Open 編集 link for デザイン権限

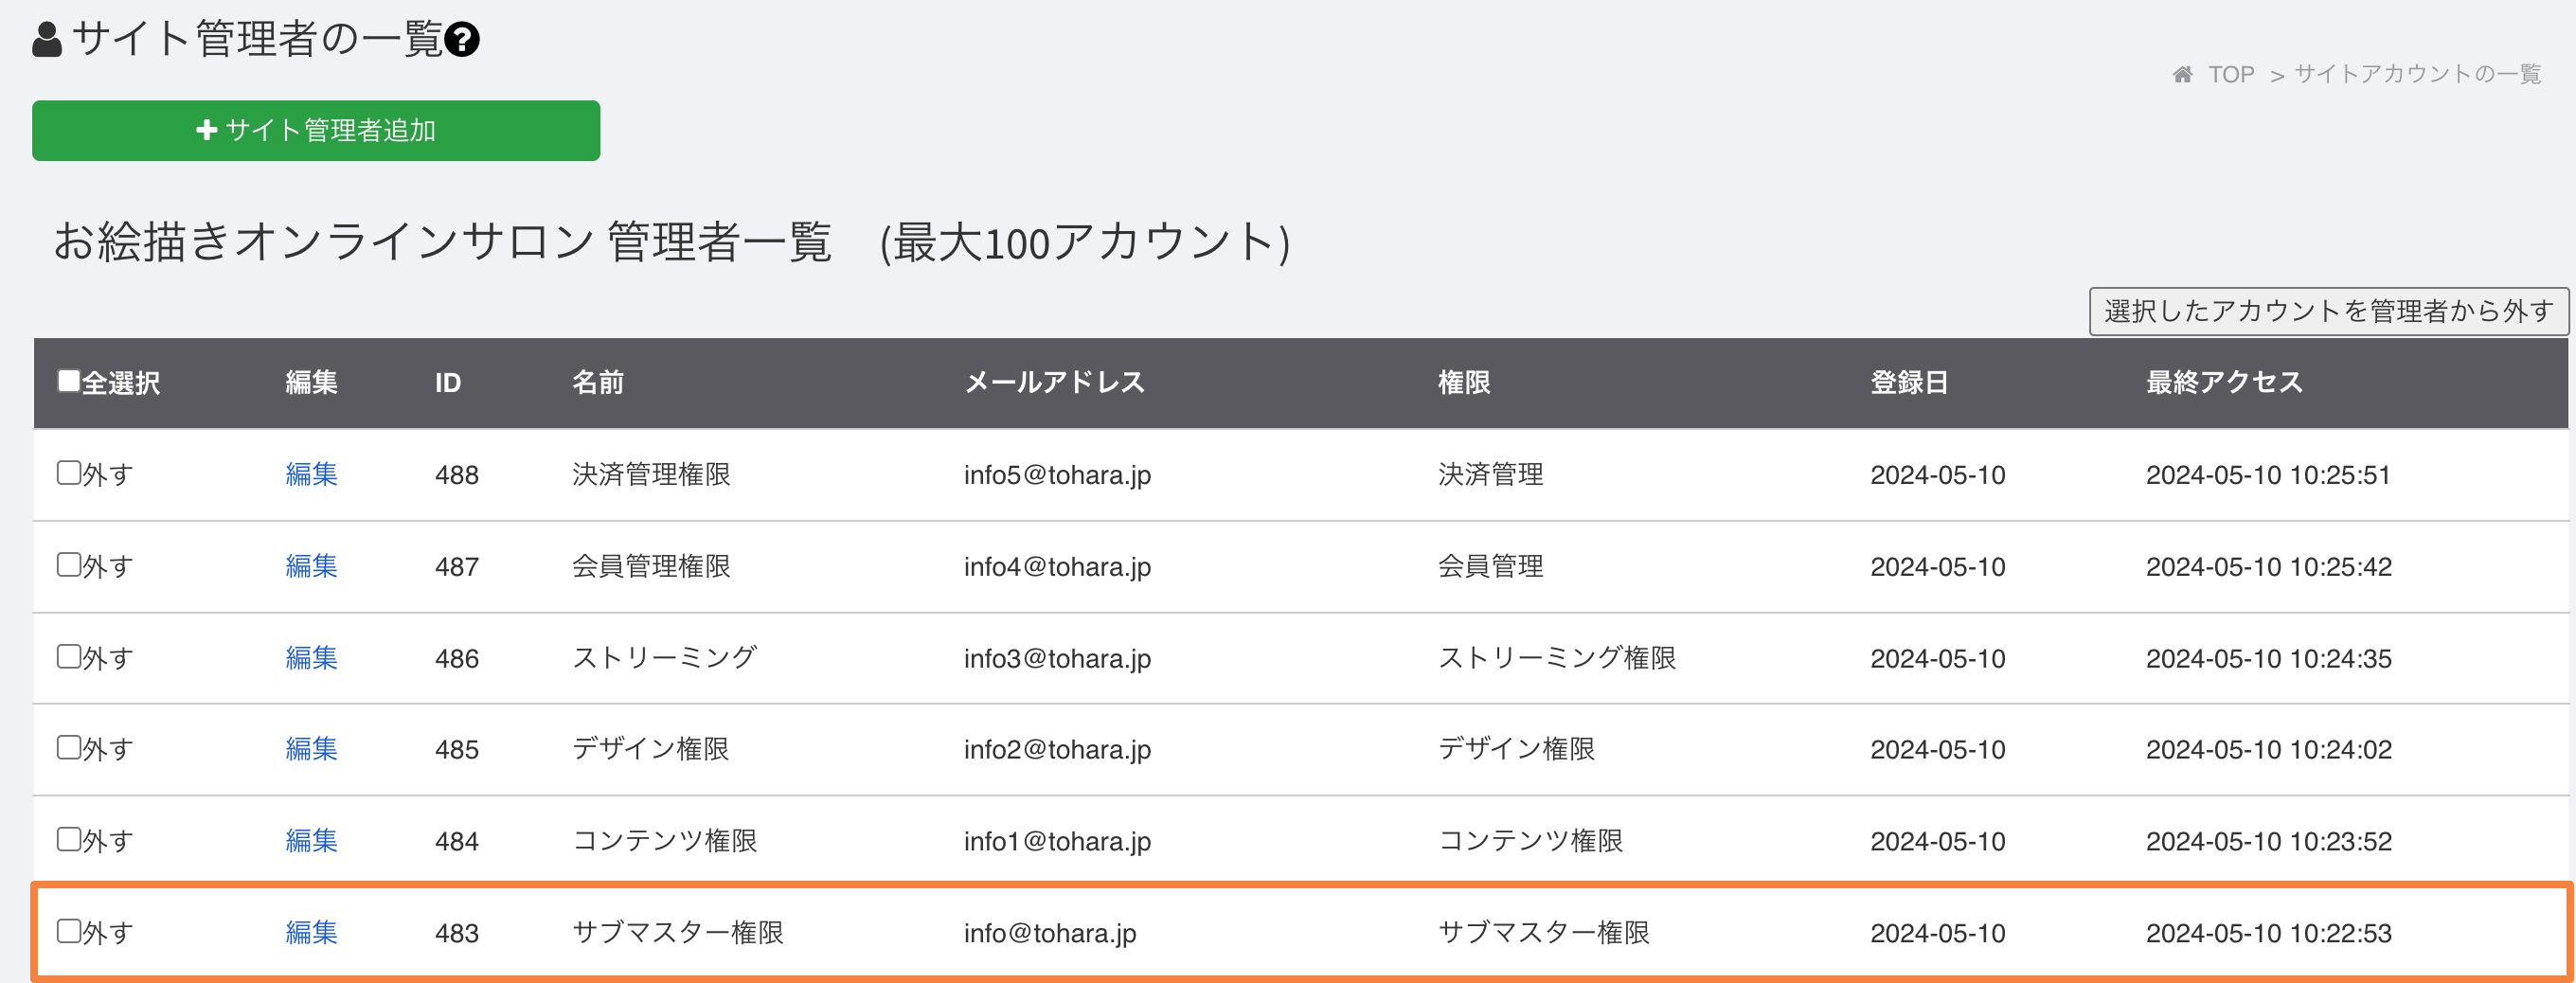coord(311,749)
